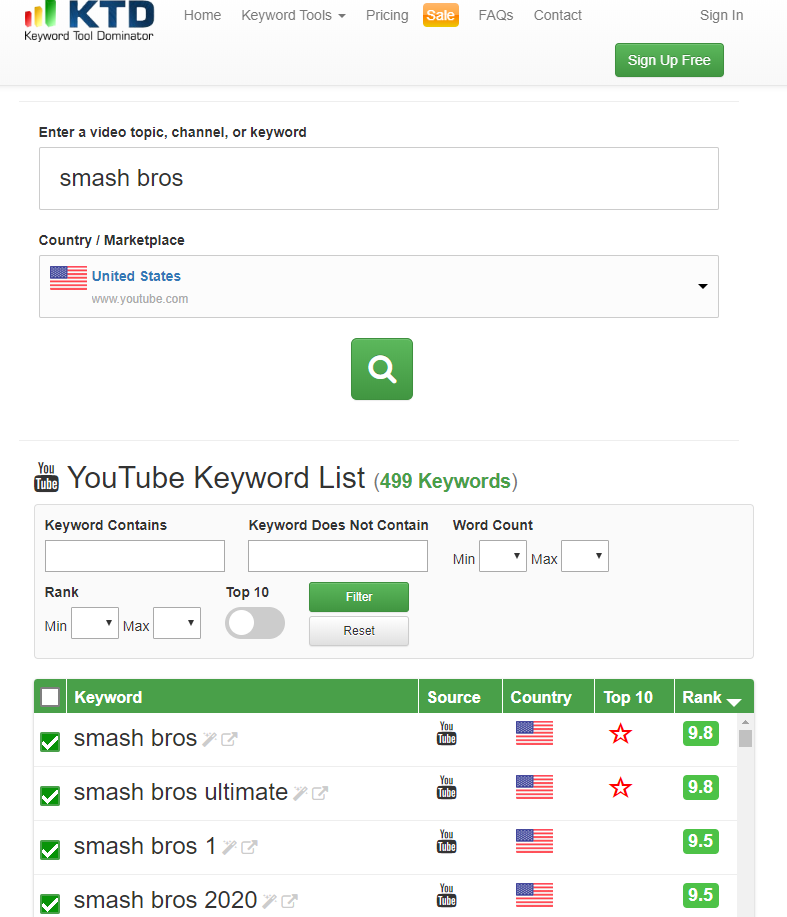The image size is (787, 917).
Task: Click US flag in 'smash bros 1' row
Action: point(534,841)
